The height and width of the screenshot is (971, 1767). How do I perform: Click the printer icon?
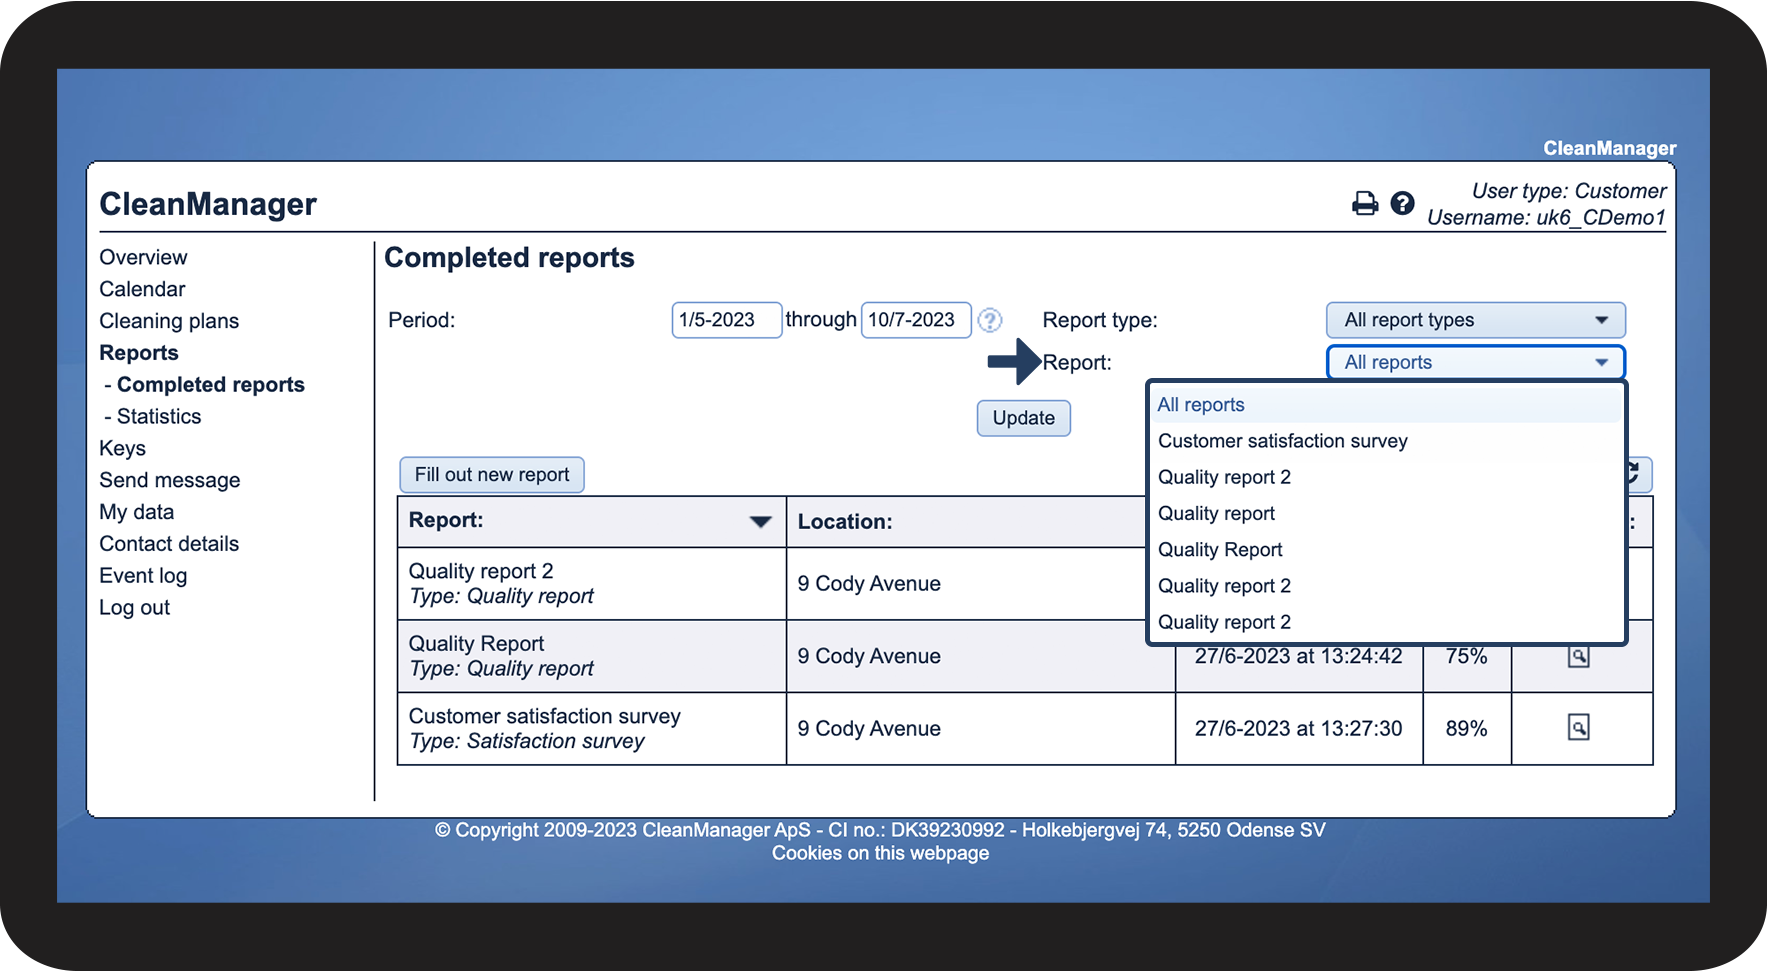[x=1364, y=204]
